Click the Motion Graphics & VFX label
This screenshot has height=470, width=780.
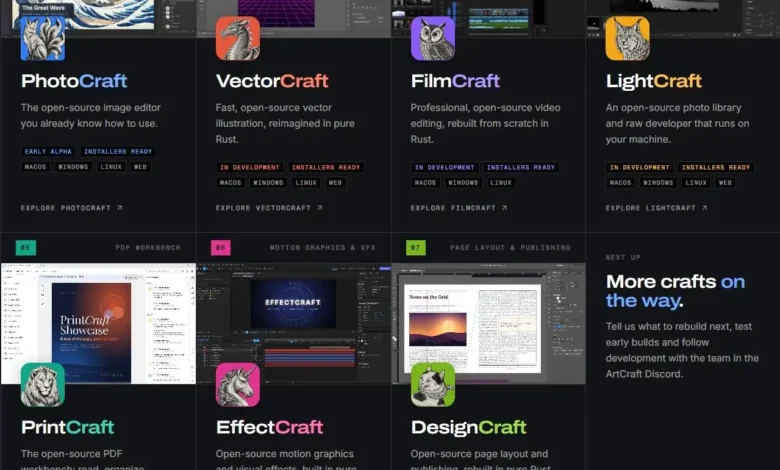323,247
